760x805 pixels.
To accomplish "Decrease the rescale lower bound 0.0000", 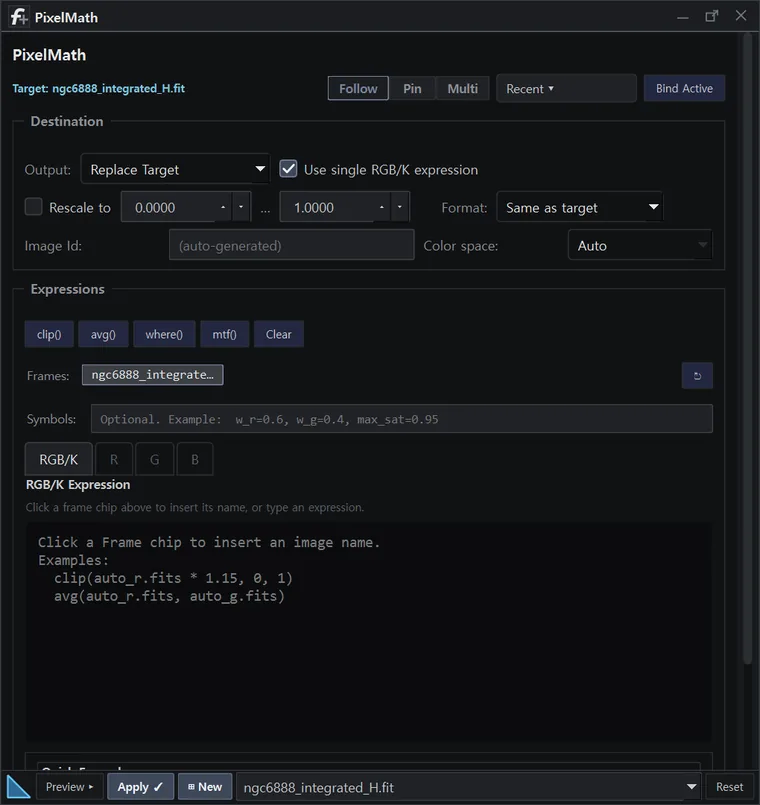I will coord(241,207).
